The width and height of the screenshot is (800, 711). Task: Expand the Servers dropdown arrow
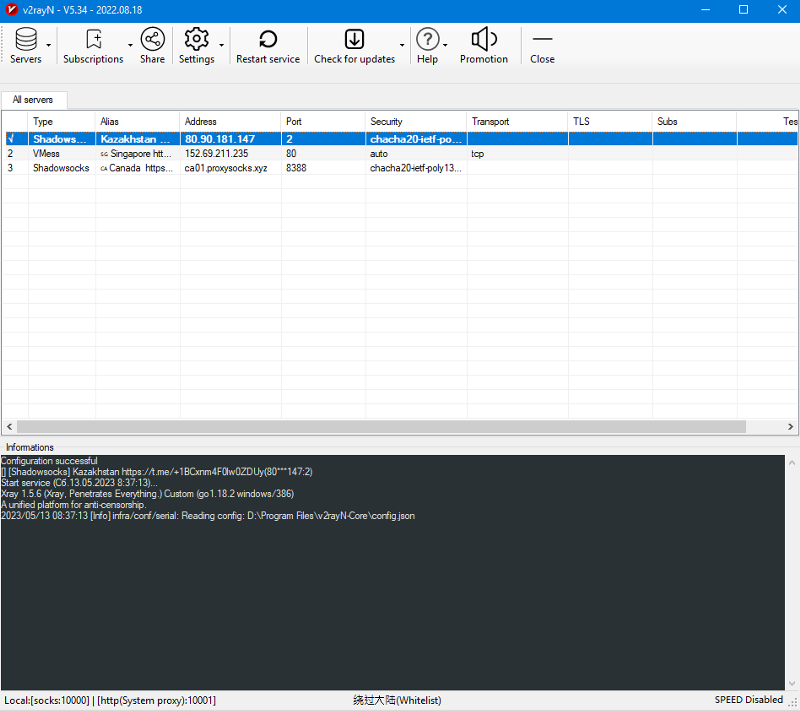(48, 45)
